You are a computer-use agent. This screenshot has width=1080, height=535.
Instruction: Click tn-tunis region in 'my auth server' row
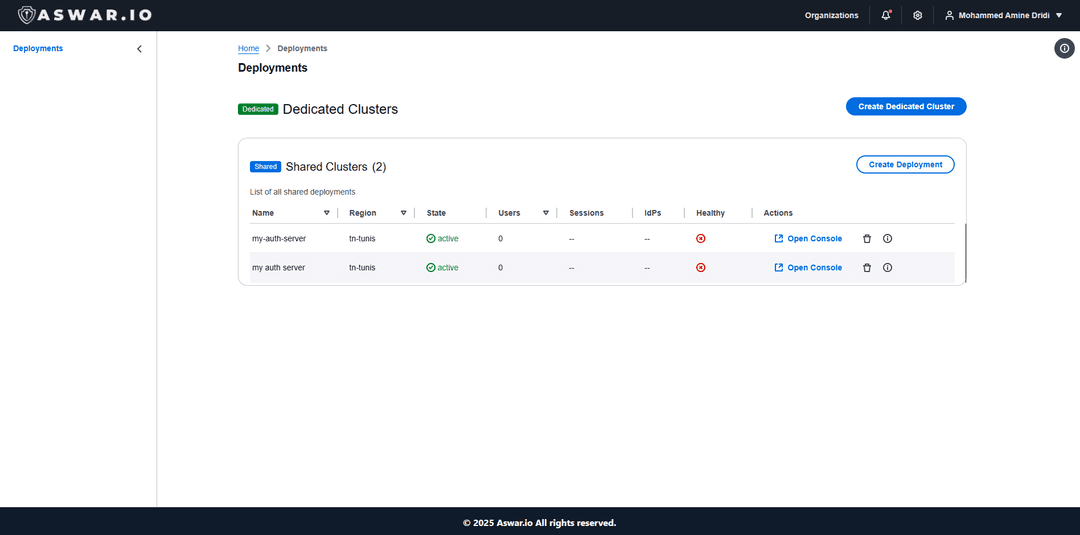362,267
